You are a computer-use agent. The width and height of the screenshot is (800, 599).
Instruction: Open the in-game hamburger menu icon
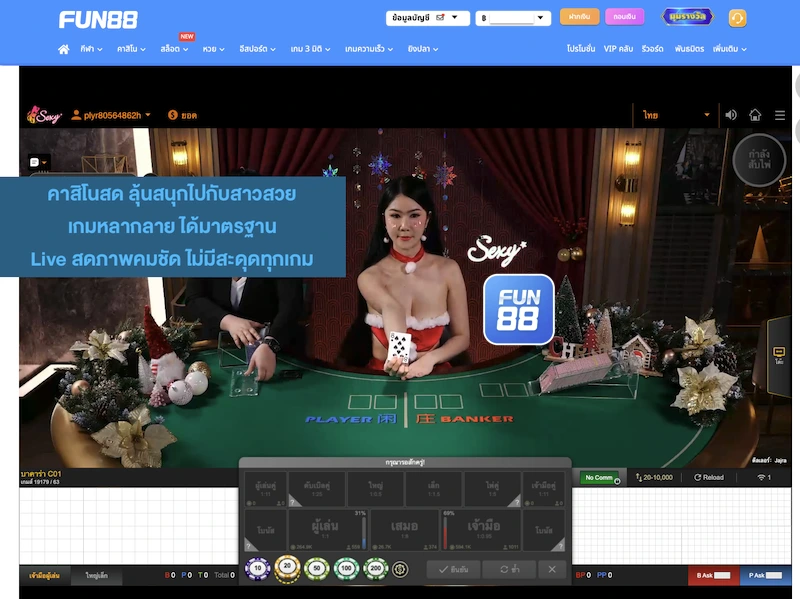(x=780, y=113)
